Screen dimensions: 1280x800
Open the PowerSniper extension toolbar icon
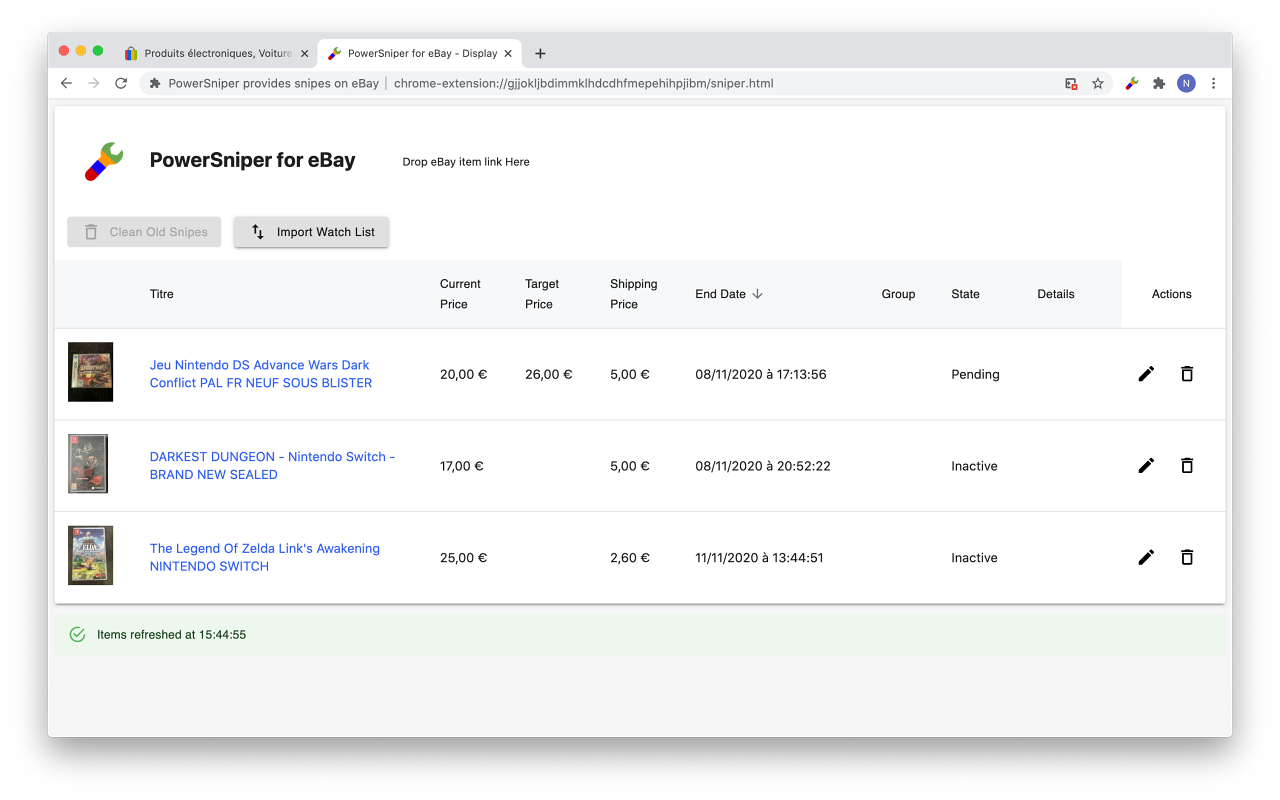[1132, 84]
